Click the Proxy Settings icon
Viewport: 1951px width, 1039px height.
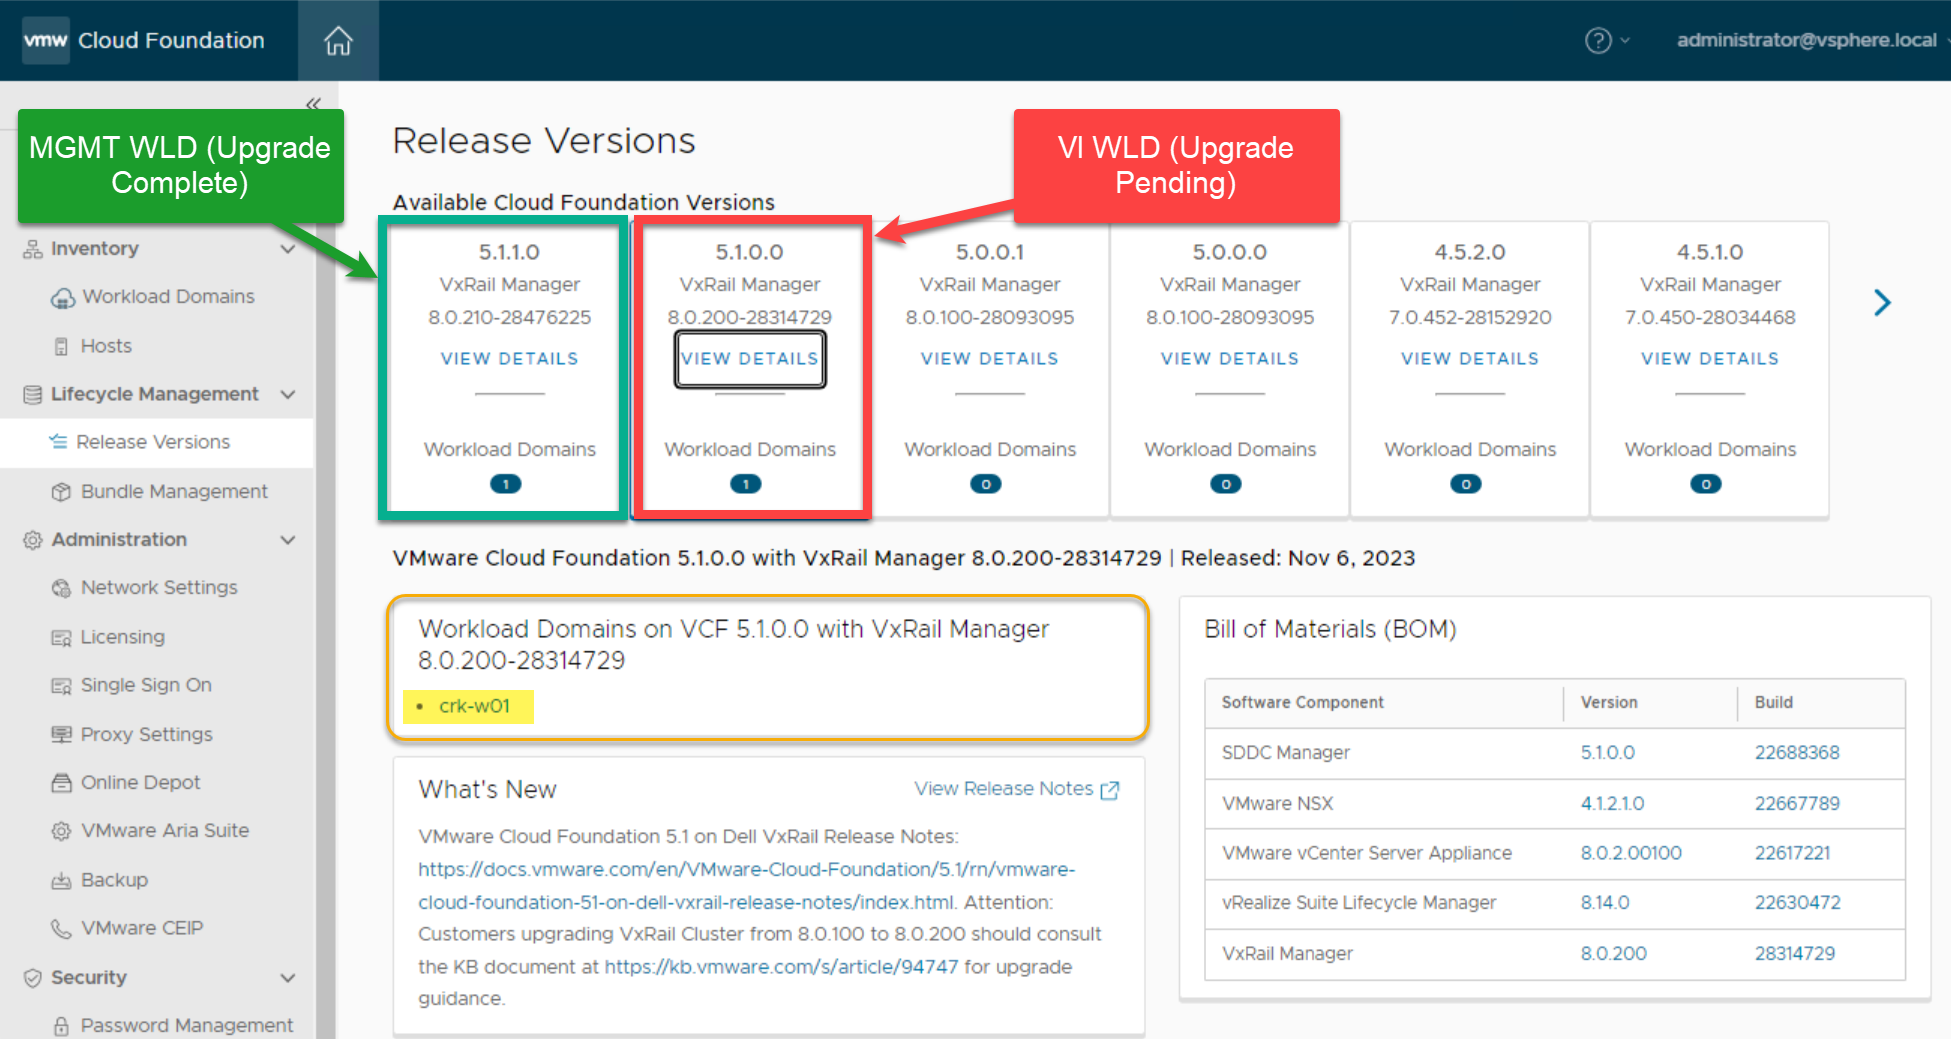(61, 735)
